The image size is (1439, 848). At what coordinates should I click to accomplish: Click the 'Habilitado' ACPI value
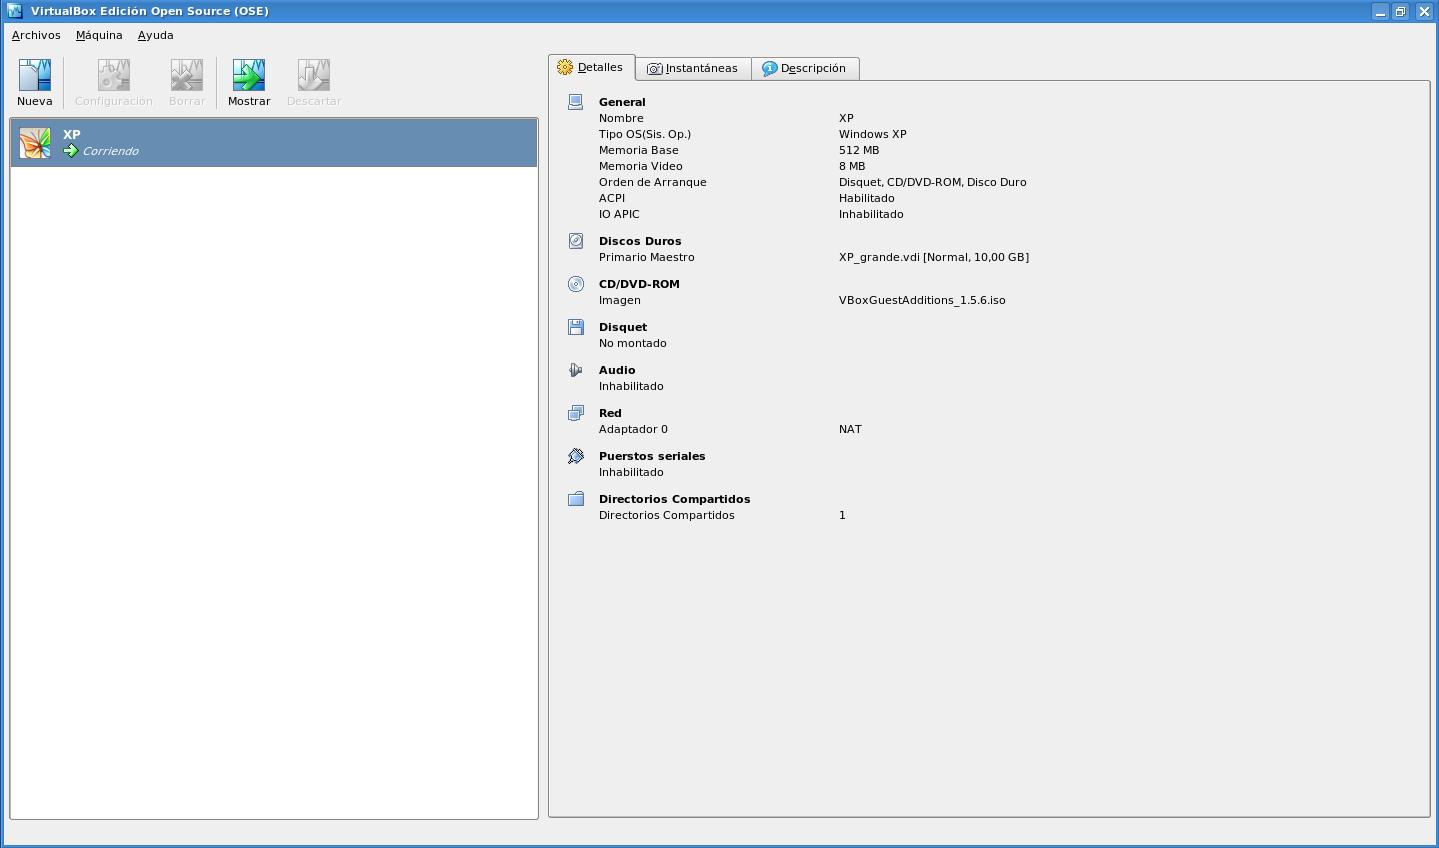coord(867,198)
